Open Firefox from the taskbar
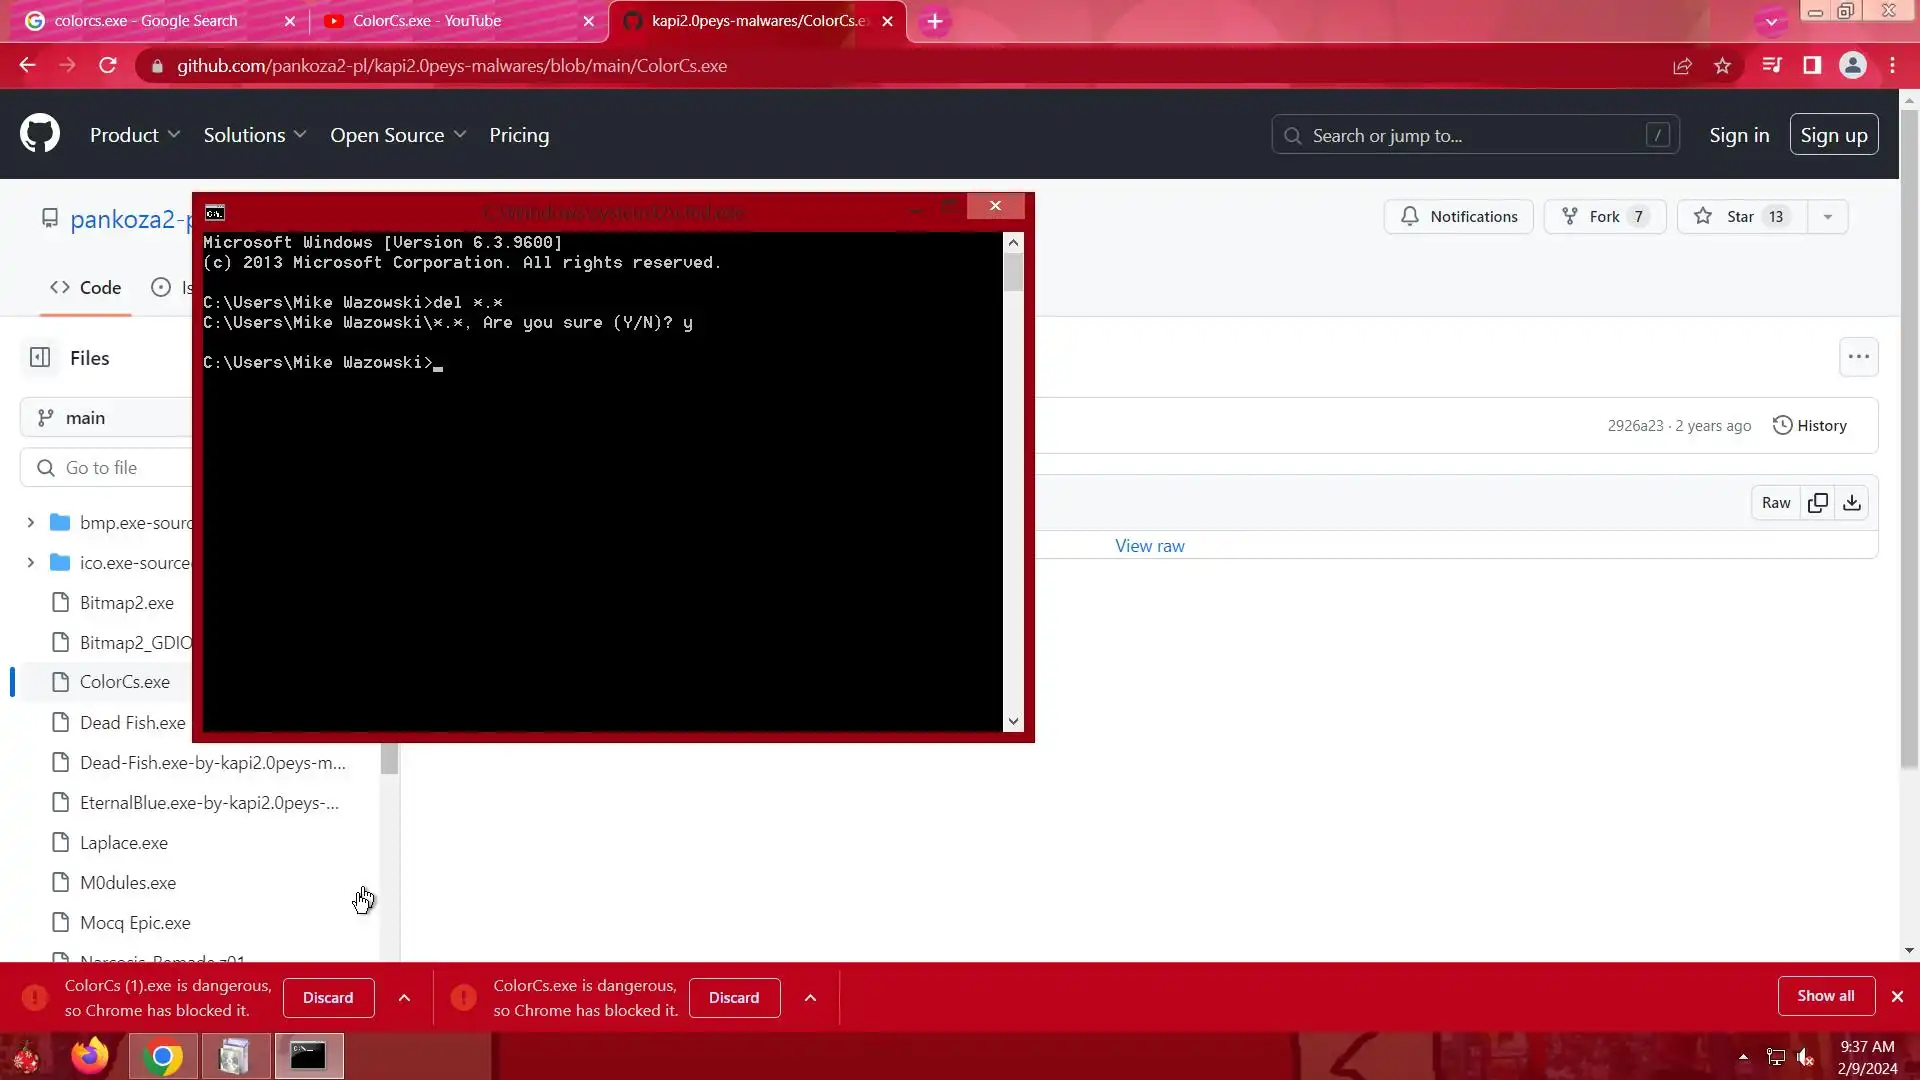The image size is (1920, 1080). (x=90, y=1056)
